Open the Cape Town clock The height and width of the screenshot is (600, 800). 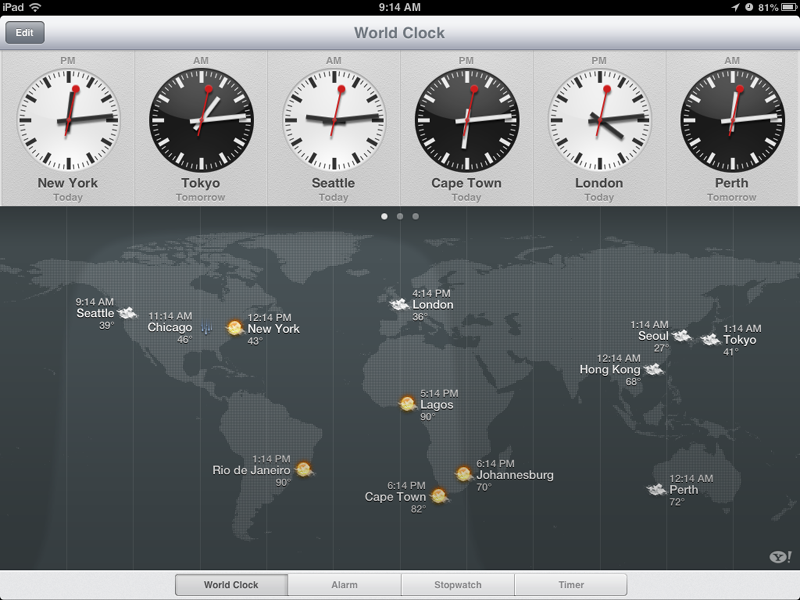[x=466, y=119]
